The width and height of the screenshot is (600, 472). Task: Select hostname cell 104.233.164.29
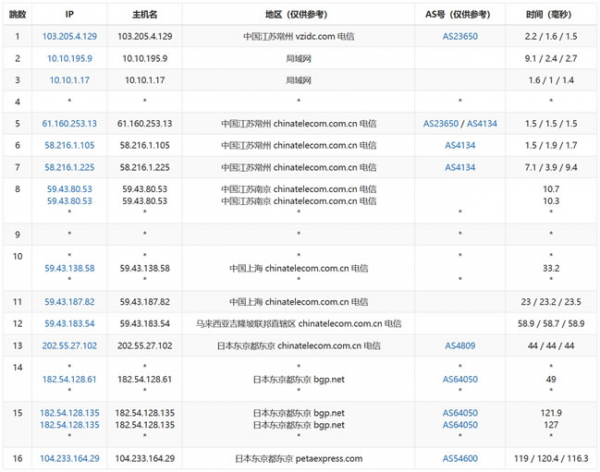click(x=145, y=459)
